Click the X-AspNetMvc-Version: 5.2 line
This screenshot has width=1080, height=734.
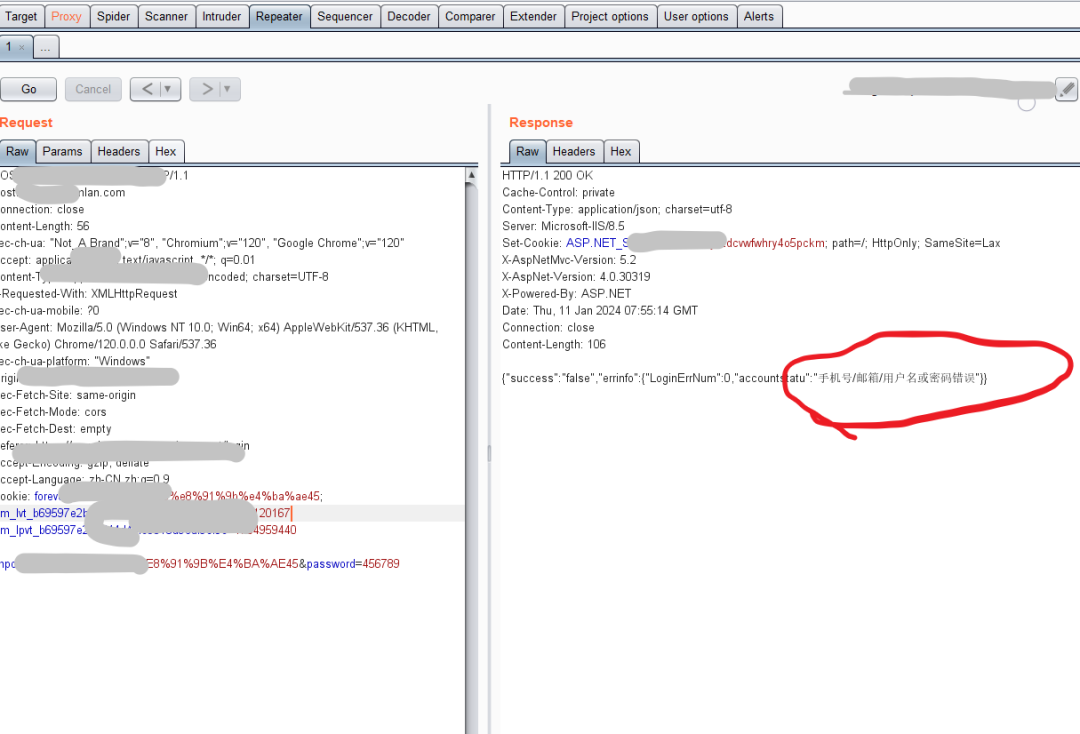(x=569, y=260)
